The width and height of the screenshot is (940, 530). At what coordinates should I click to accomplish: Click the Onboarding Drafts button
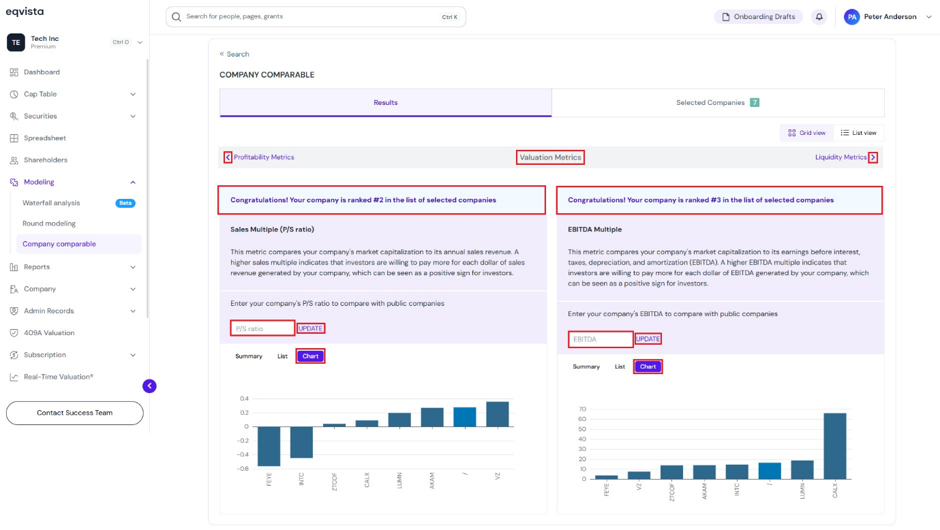(758, 17)
